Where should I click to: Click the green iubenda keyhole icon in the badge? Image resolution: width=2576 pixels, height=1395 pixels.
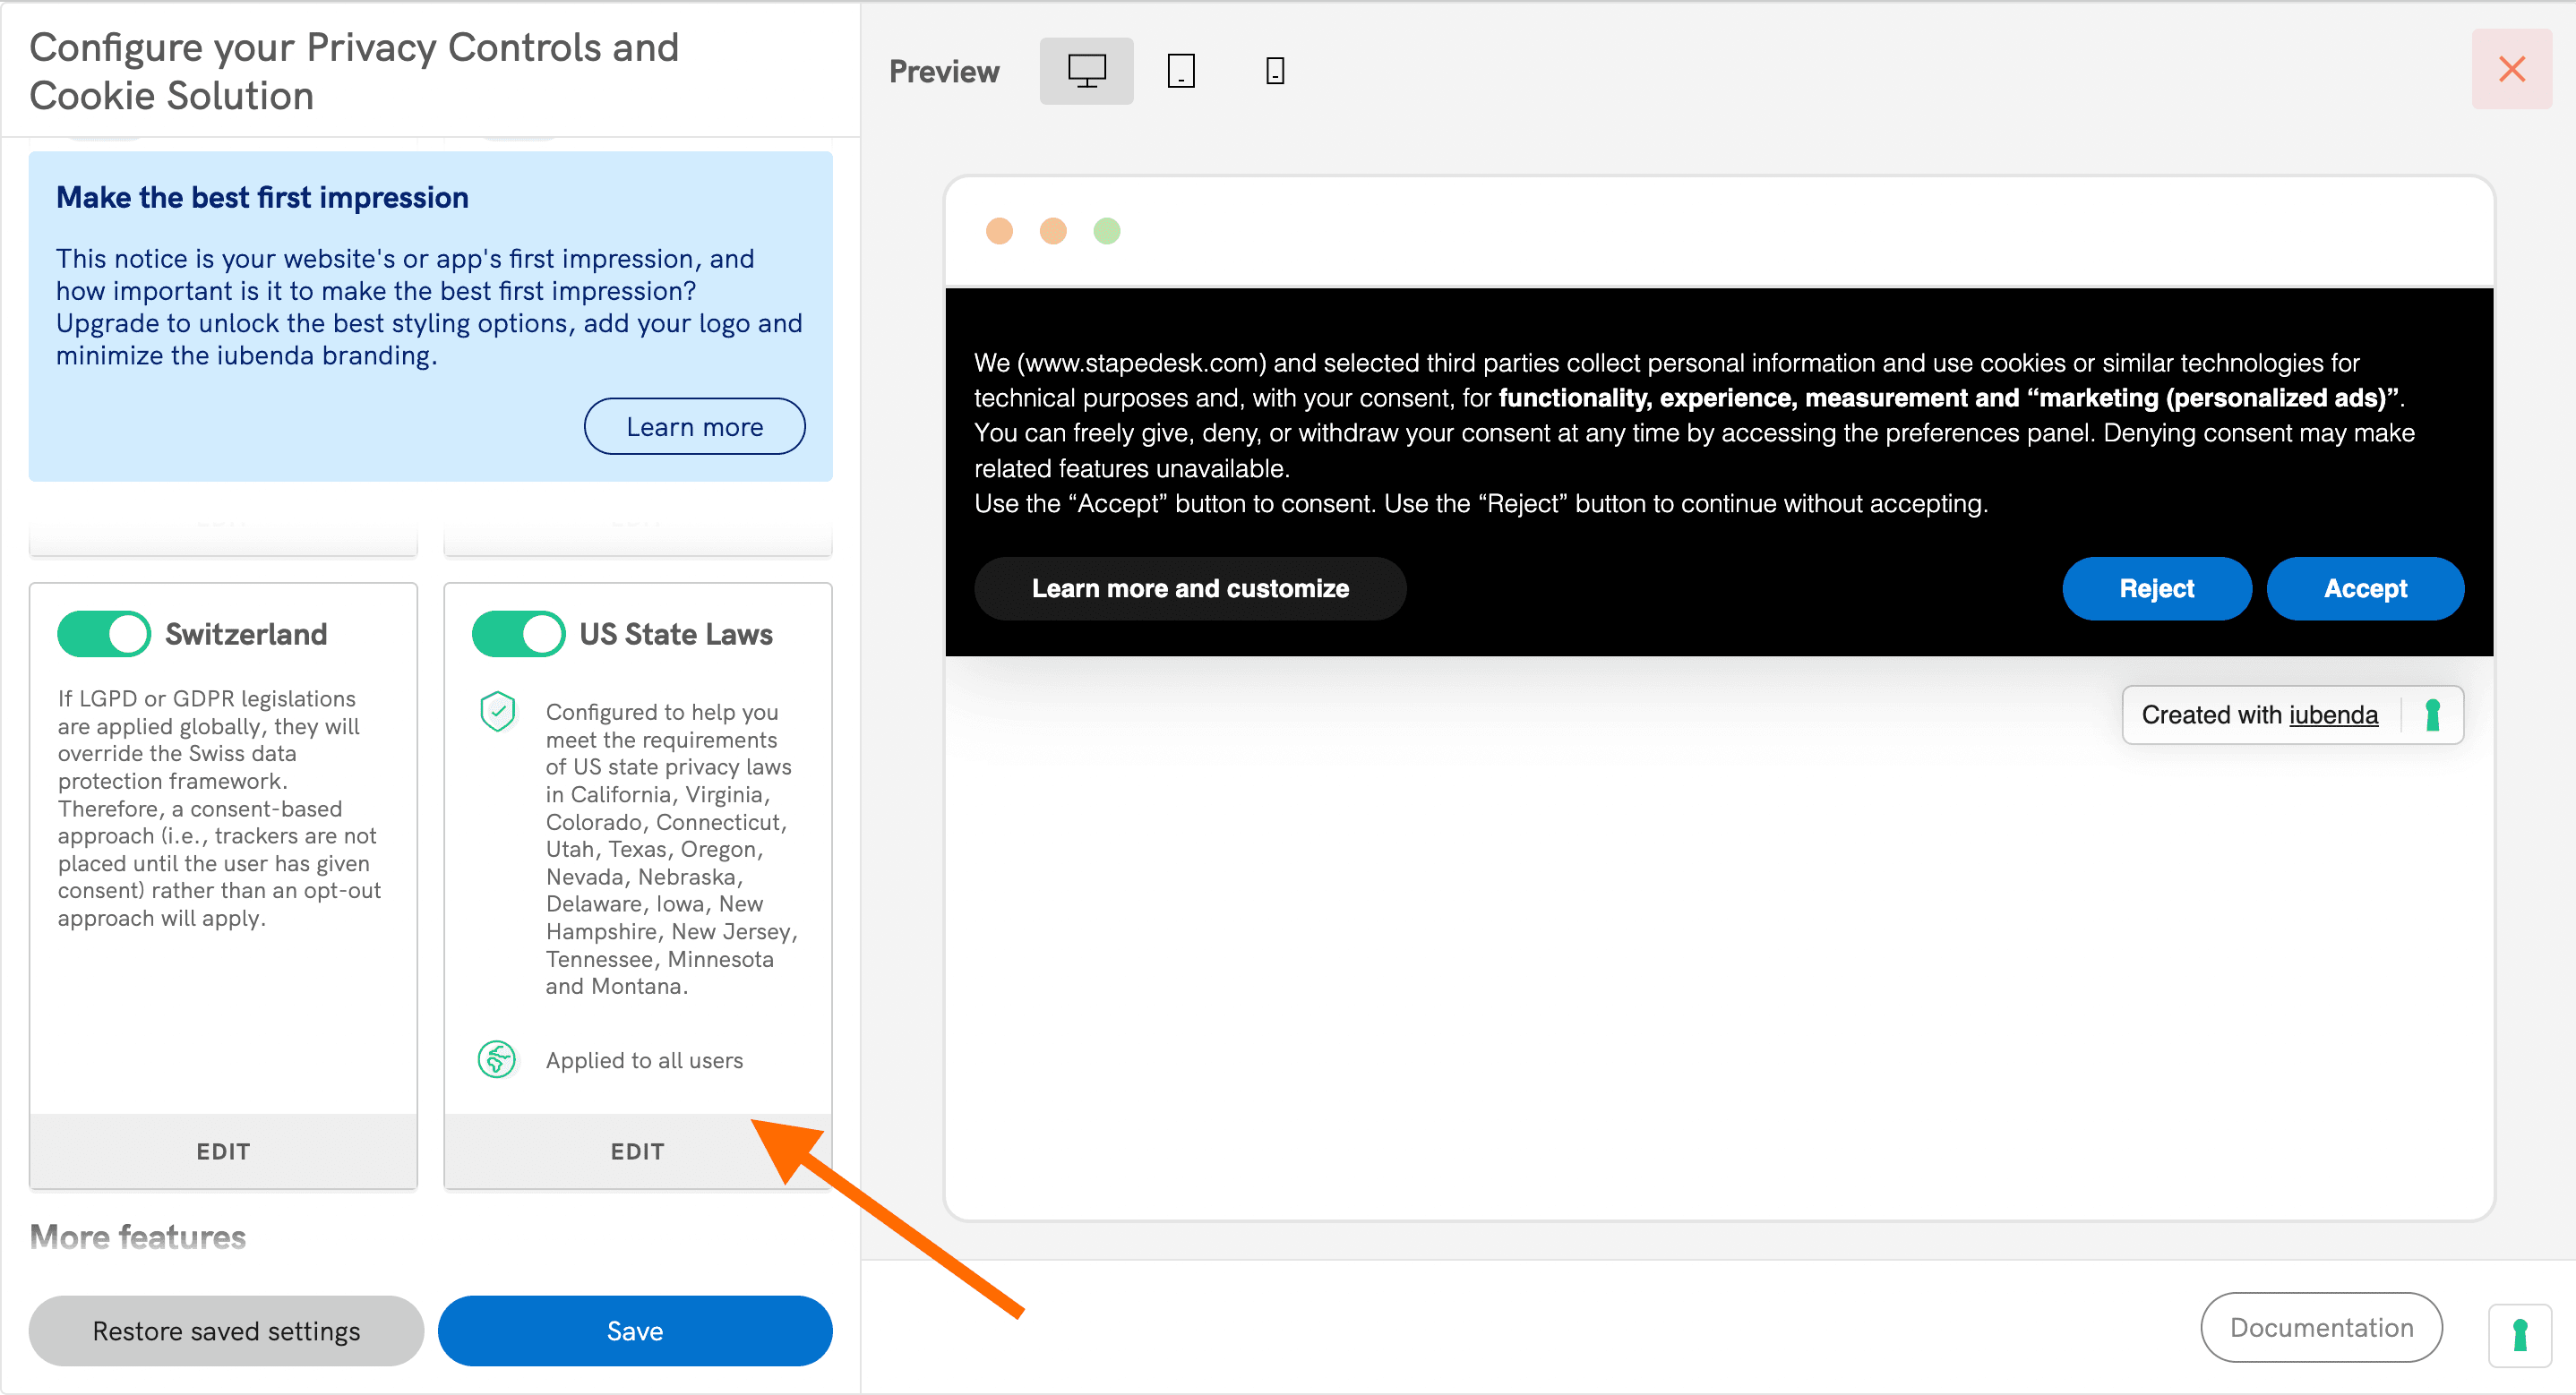tap(2432, 714)
